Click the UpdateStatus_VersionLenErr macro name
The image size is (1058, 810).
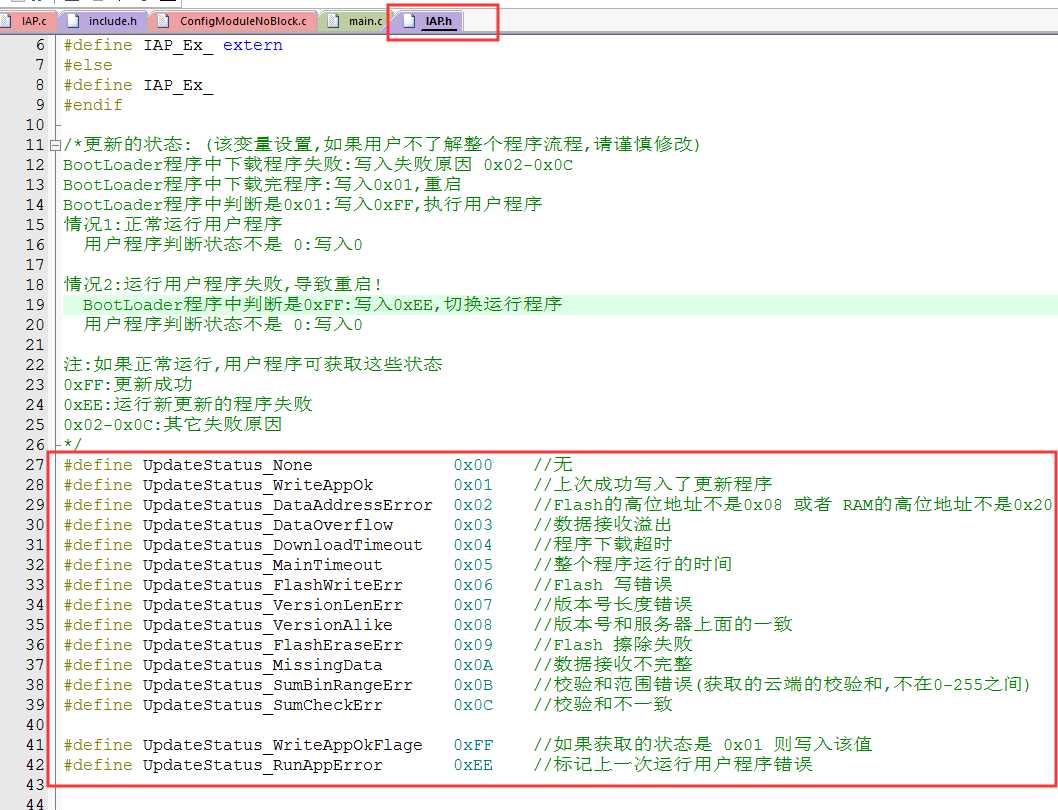[x=273, y=605]
